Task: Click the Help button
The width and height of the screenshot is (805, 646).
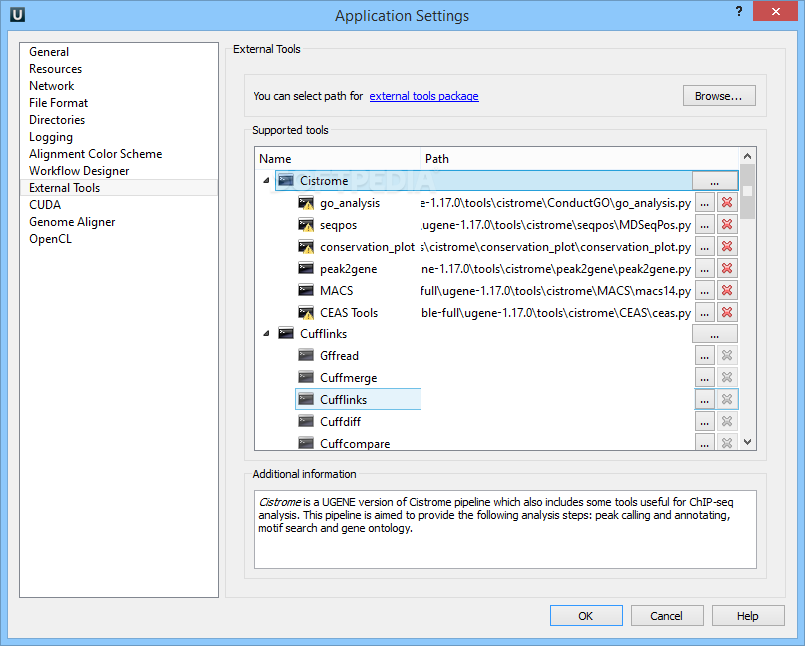Action: pyautogui.click(x=748, y=615)
